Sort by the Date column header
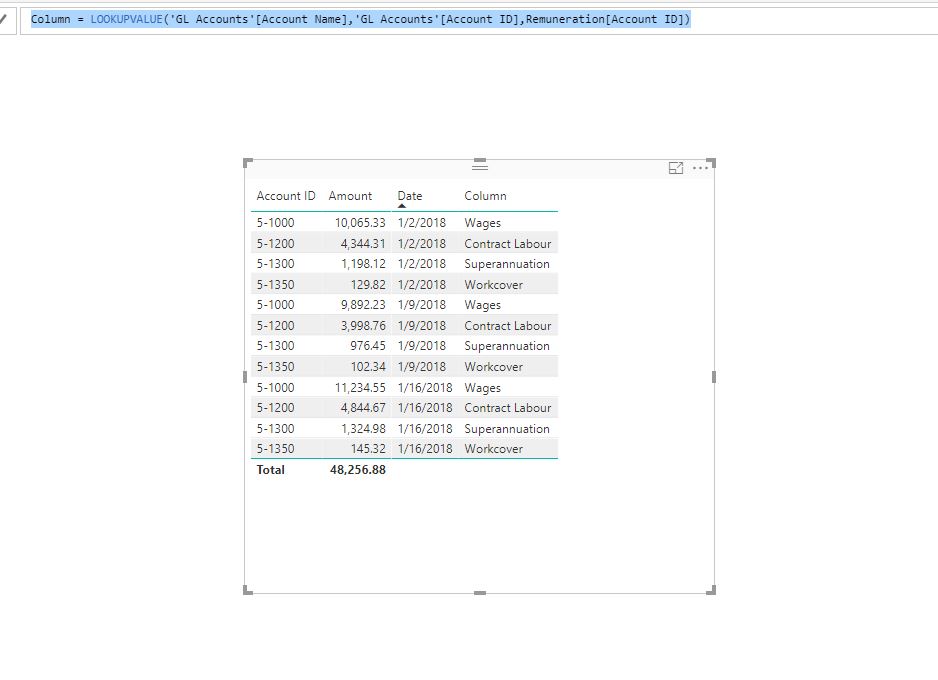The image size is (938, 680). [410, 196]
